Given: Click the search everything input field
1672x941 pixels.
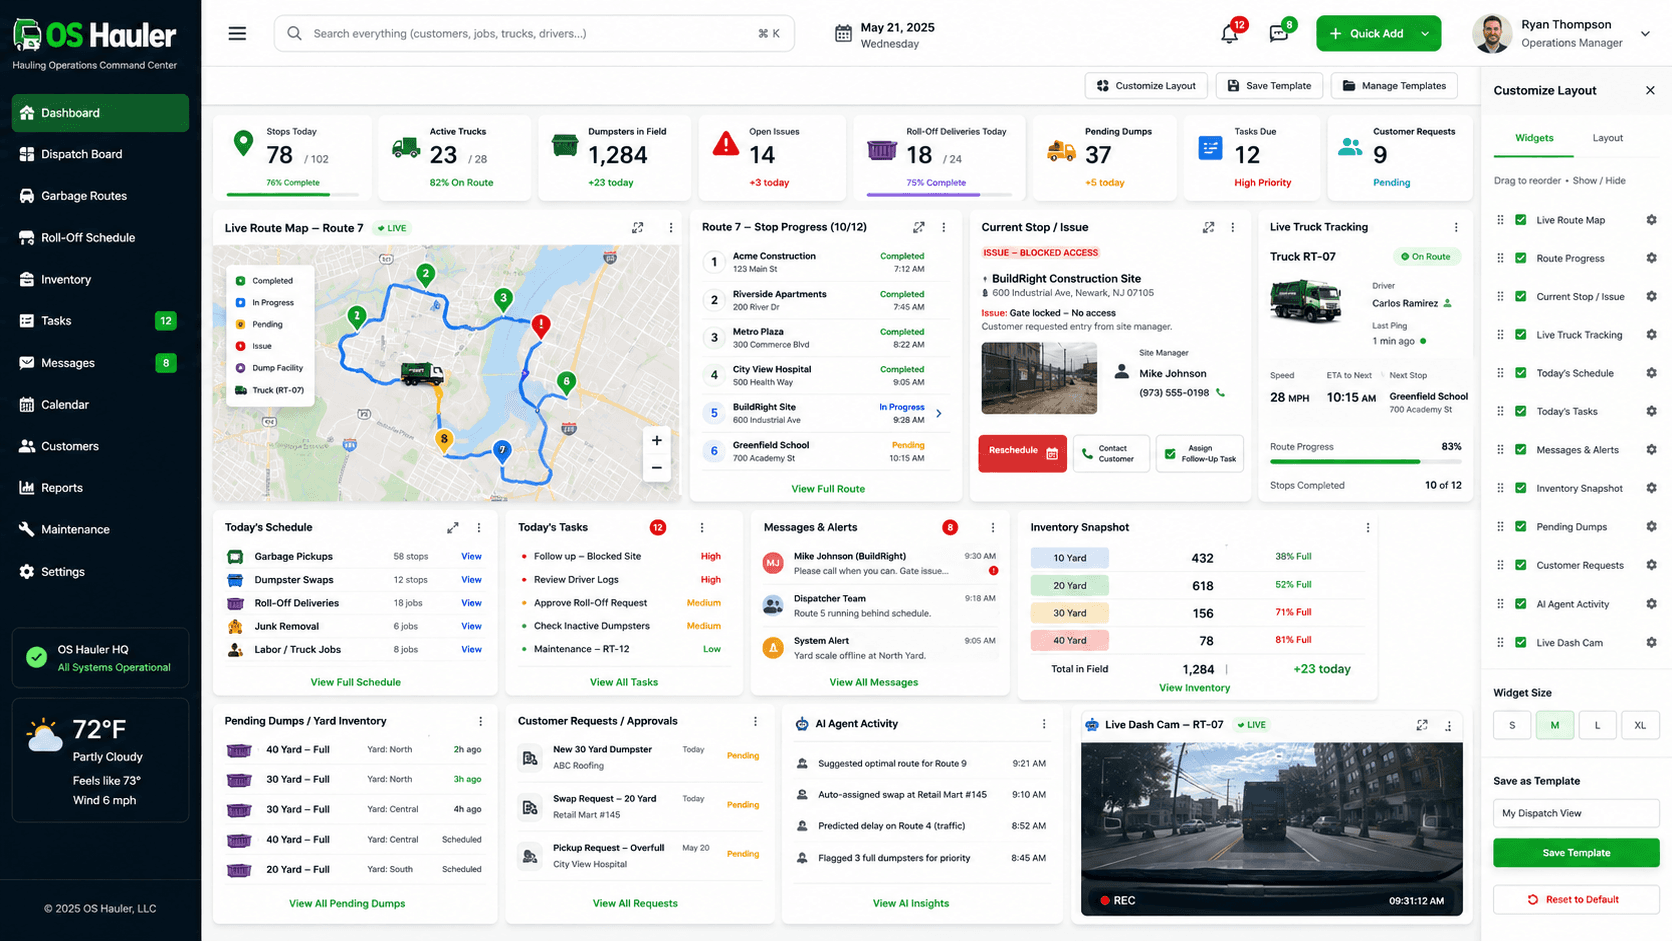Looking at the screenshot, I should coord(534,33).
